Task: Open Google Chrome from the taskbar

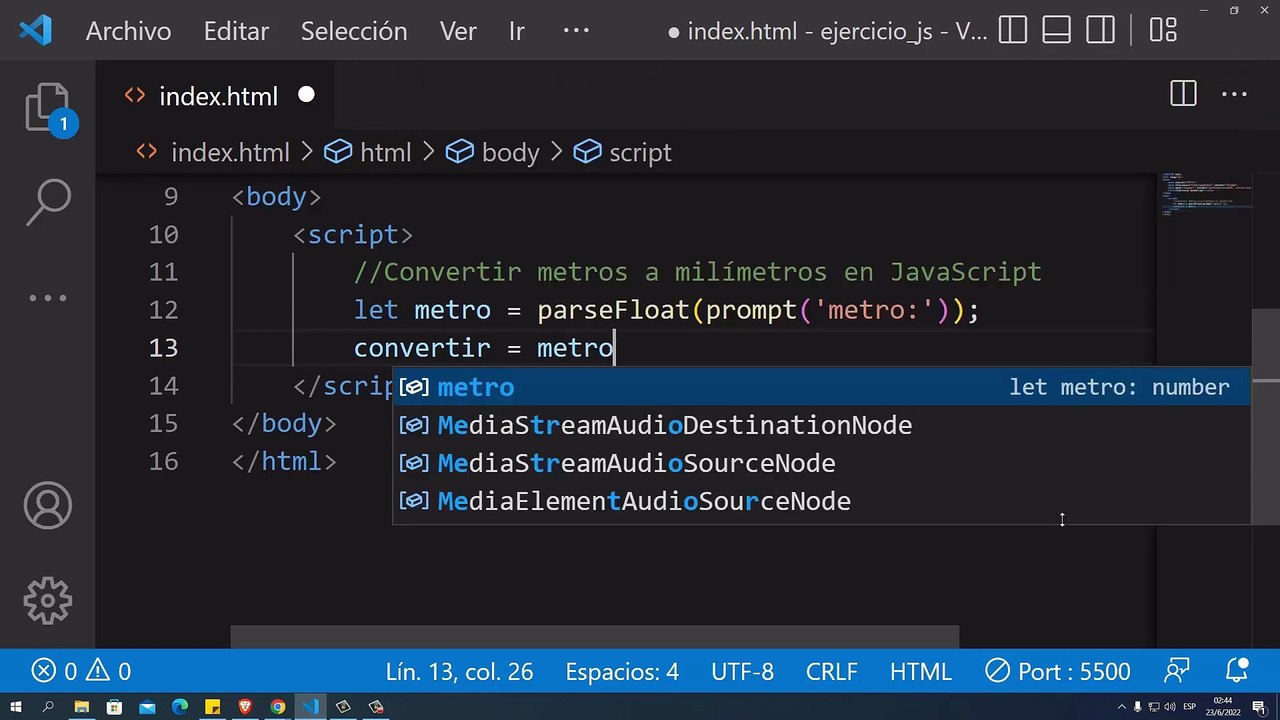Action: coord(278,707)
